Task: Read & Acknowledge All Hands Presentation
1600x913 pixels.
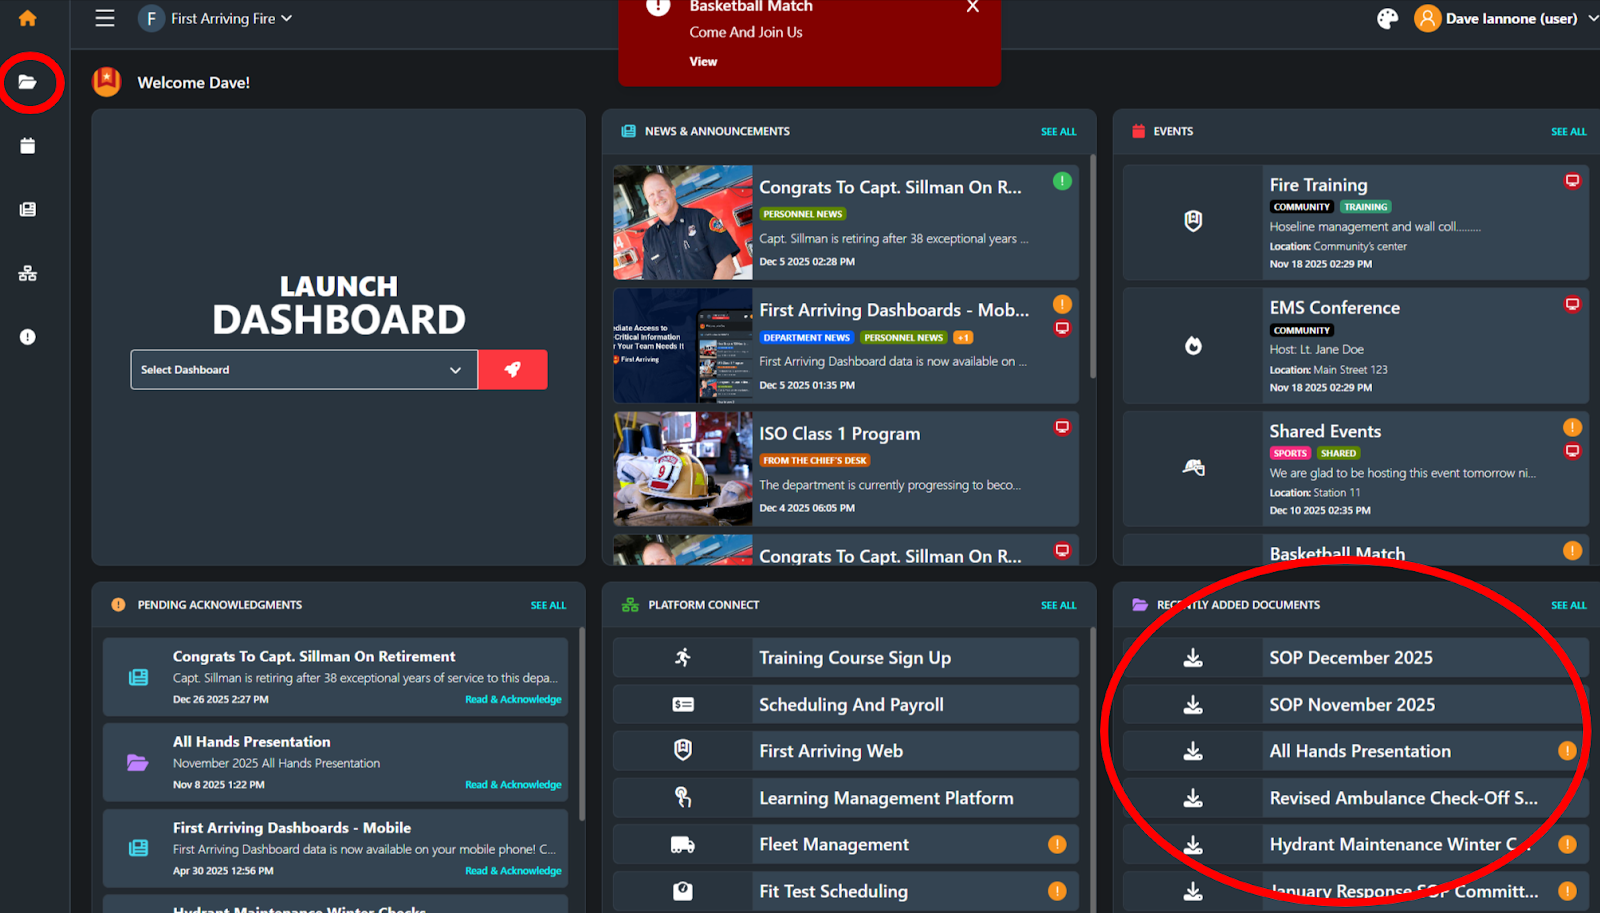Action: pyautogui.click(x=513, y=785)
